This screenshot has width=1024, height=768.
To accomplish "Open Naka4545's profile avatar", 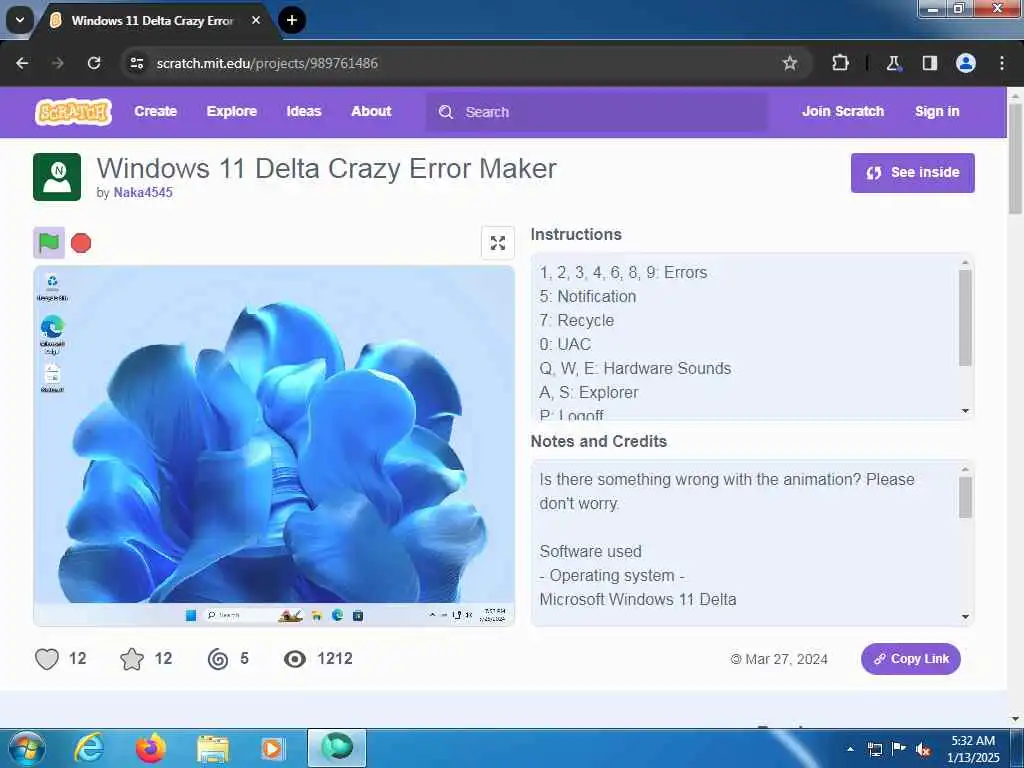I will click(x=57, y=177).
